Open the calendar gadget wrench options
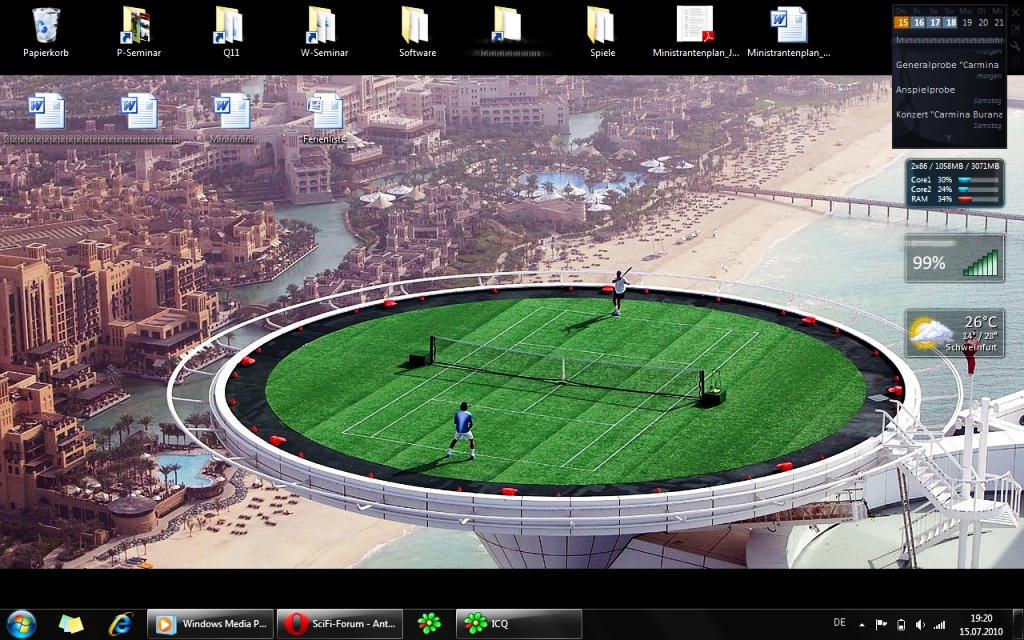The image size is (1024, 640). (1016, 47)
